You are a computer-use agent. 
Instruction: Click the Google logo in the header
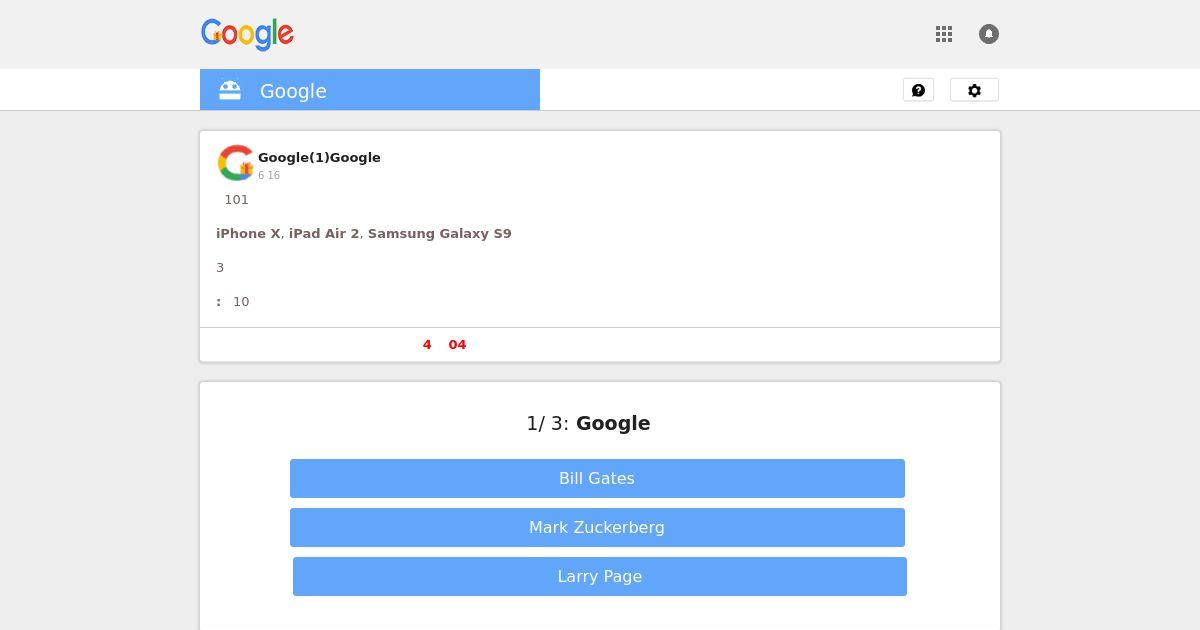coord(247,34)
